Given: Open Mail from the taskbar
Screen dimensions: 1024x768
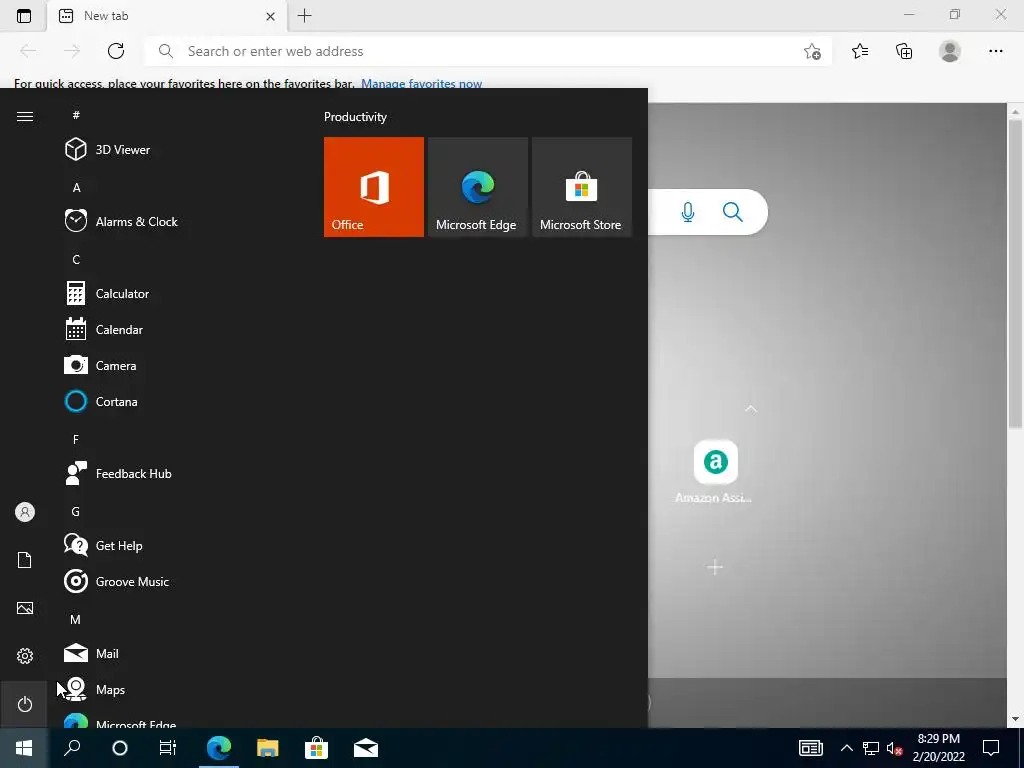Looking at the screenshot, I should pyautogui.click(x=366, y=748).
